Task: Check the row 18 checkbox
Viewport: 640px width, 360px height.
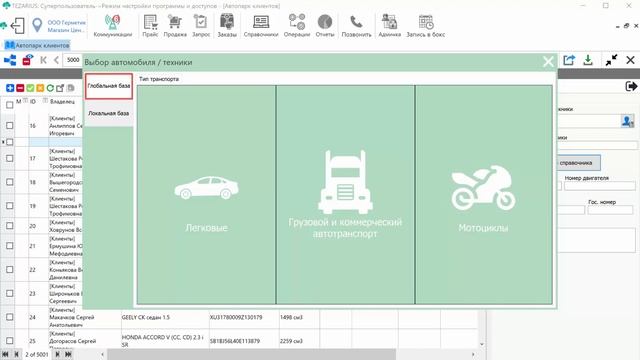Action: [x=9, y=182]
